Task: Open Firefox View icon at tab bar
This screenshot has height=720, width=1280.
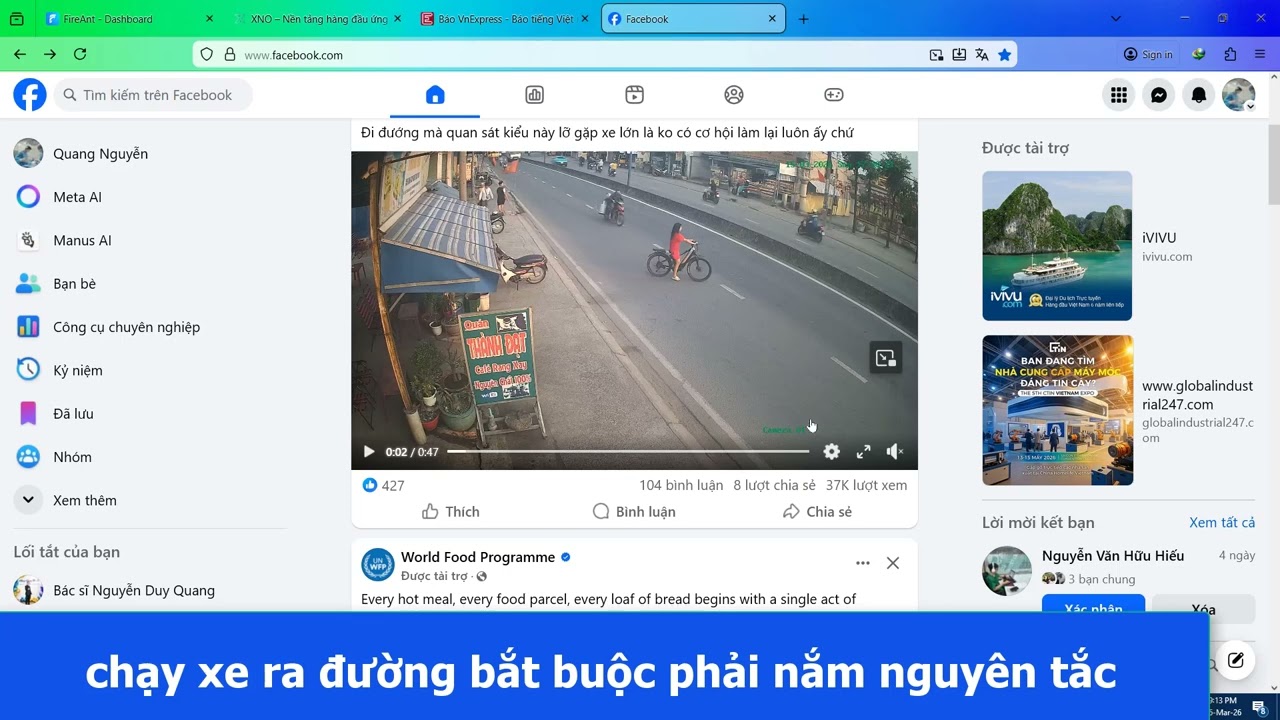Action: pos(16,19)
